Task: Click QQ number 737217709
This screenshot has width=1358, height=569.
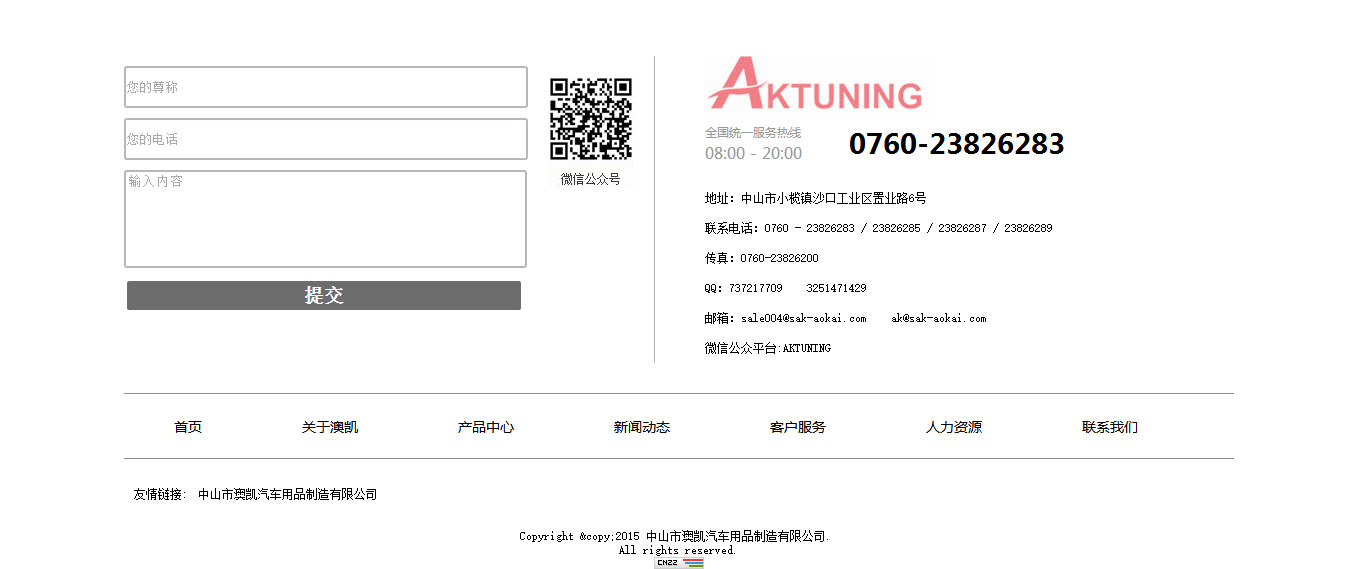Action: click(756, 288)
